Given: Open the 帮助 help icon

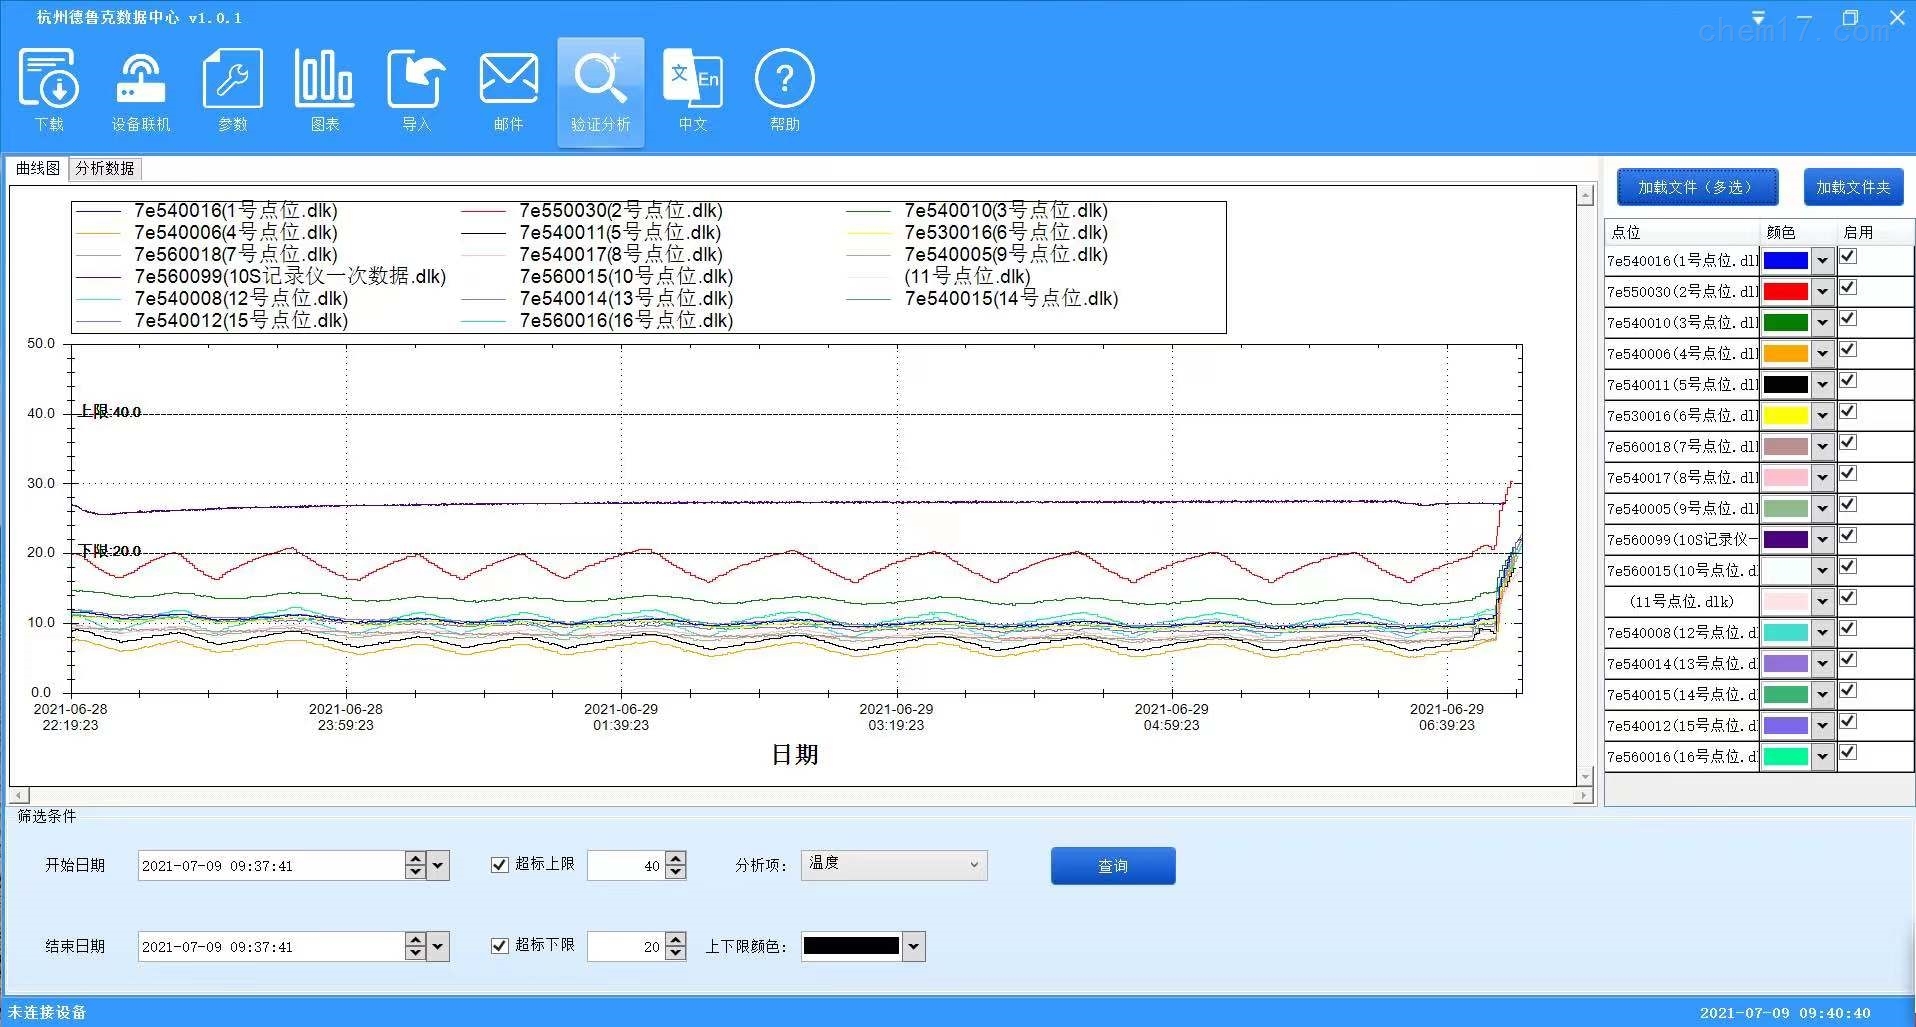Looking at the screenshot, I should tap(784, 90).
